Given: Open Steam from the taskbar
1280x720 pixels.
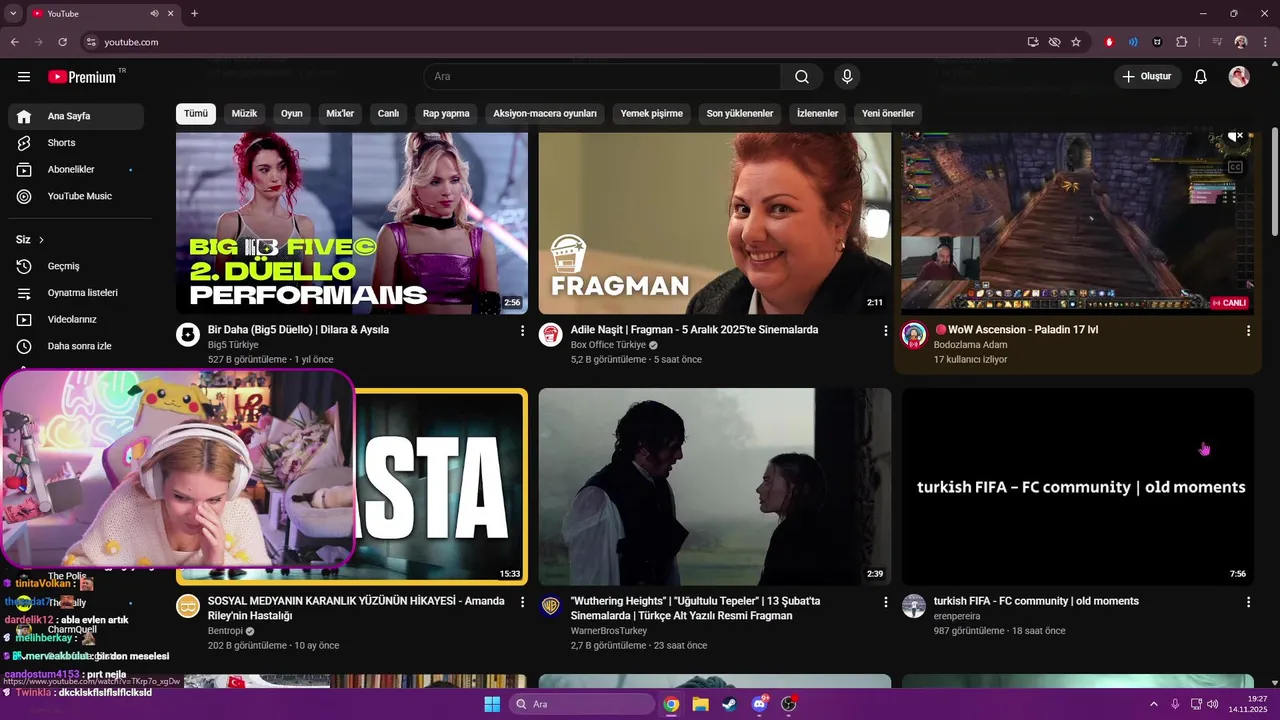Looking at the screenshot, I should click(729, 704).
